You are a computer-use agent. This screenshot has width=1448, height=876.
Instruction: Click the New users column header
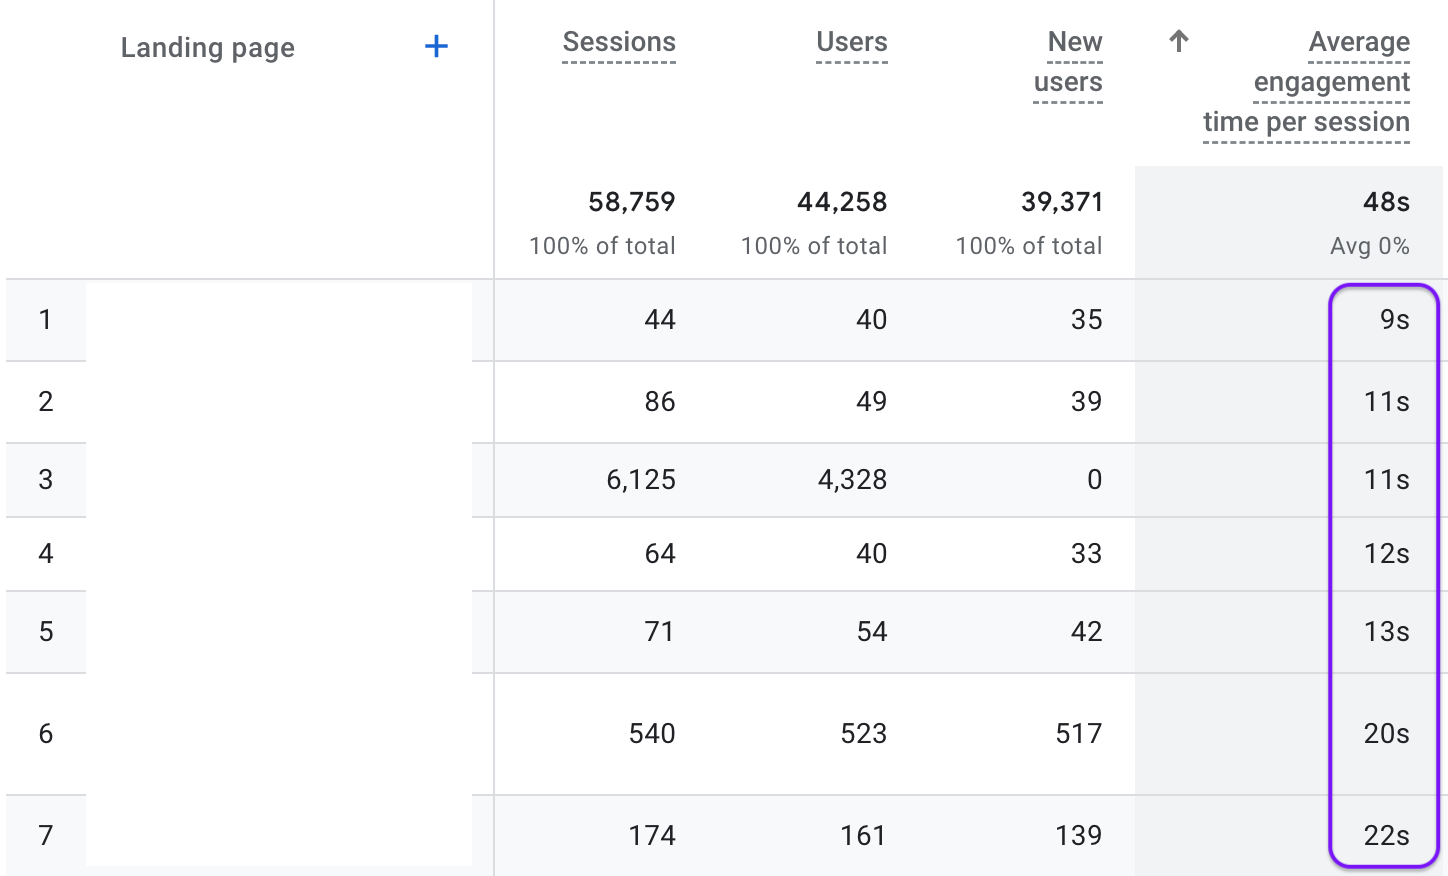(1069, 62)
